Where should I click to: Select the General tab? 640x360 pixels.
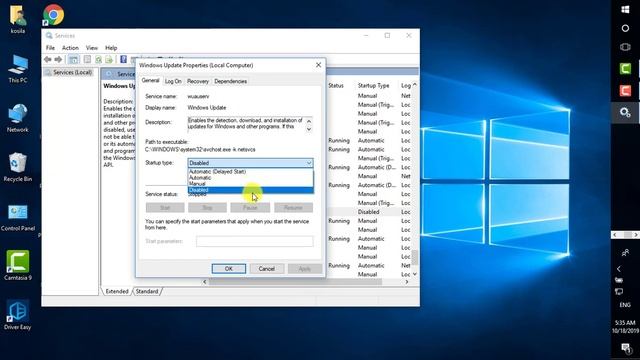click(x=150, y=80)
